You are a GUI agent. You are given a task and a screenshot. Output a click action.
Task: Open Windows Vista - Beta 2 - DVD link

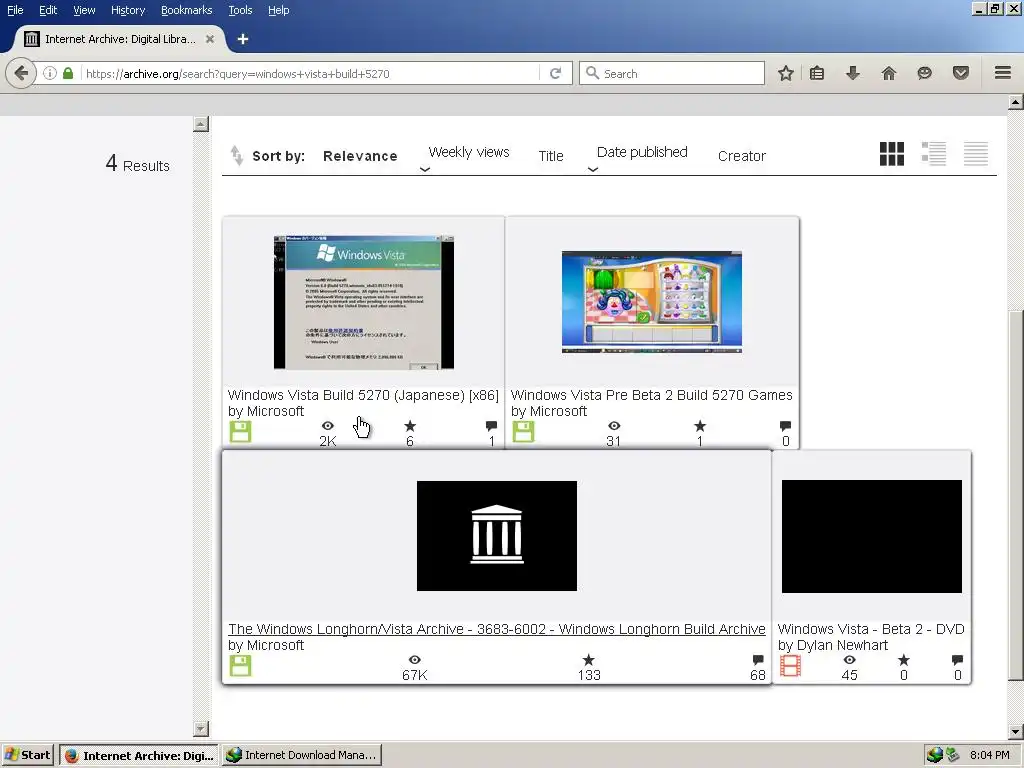pyautogui.click(x=871, y=629)
